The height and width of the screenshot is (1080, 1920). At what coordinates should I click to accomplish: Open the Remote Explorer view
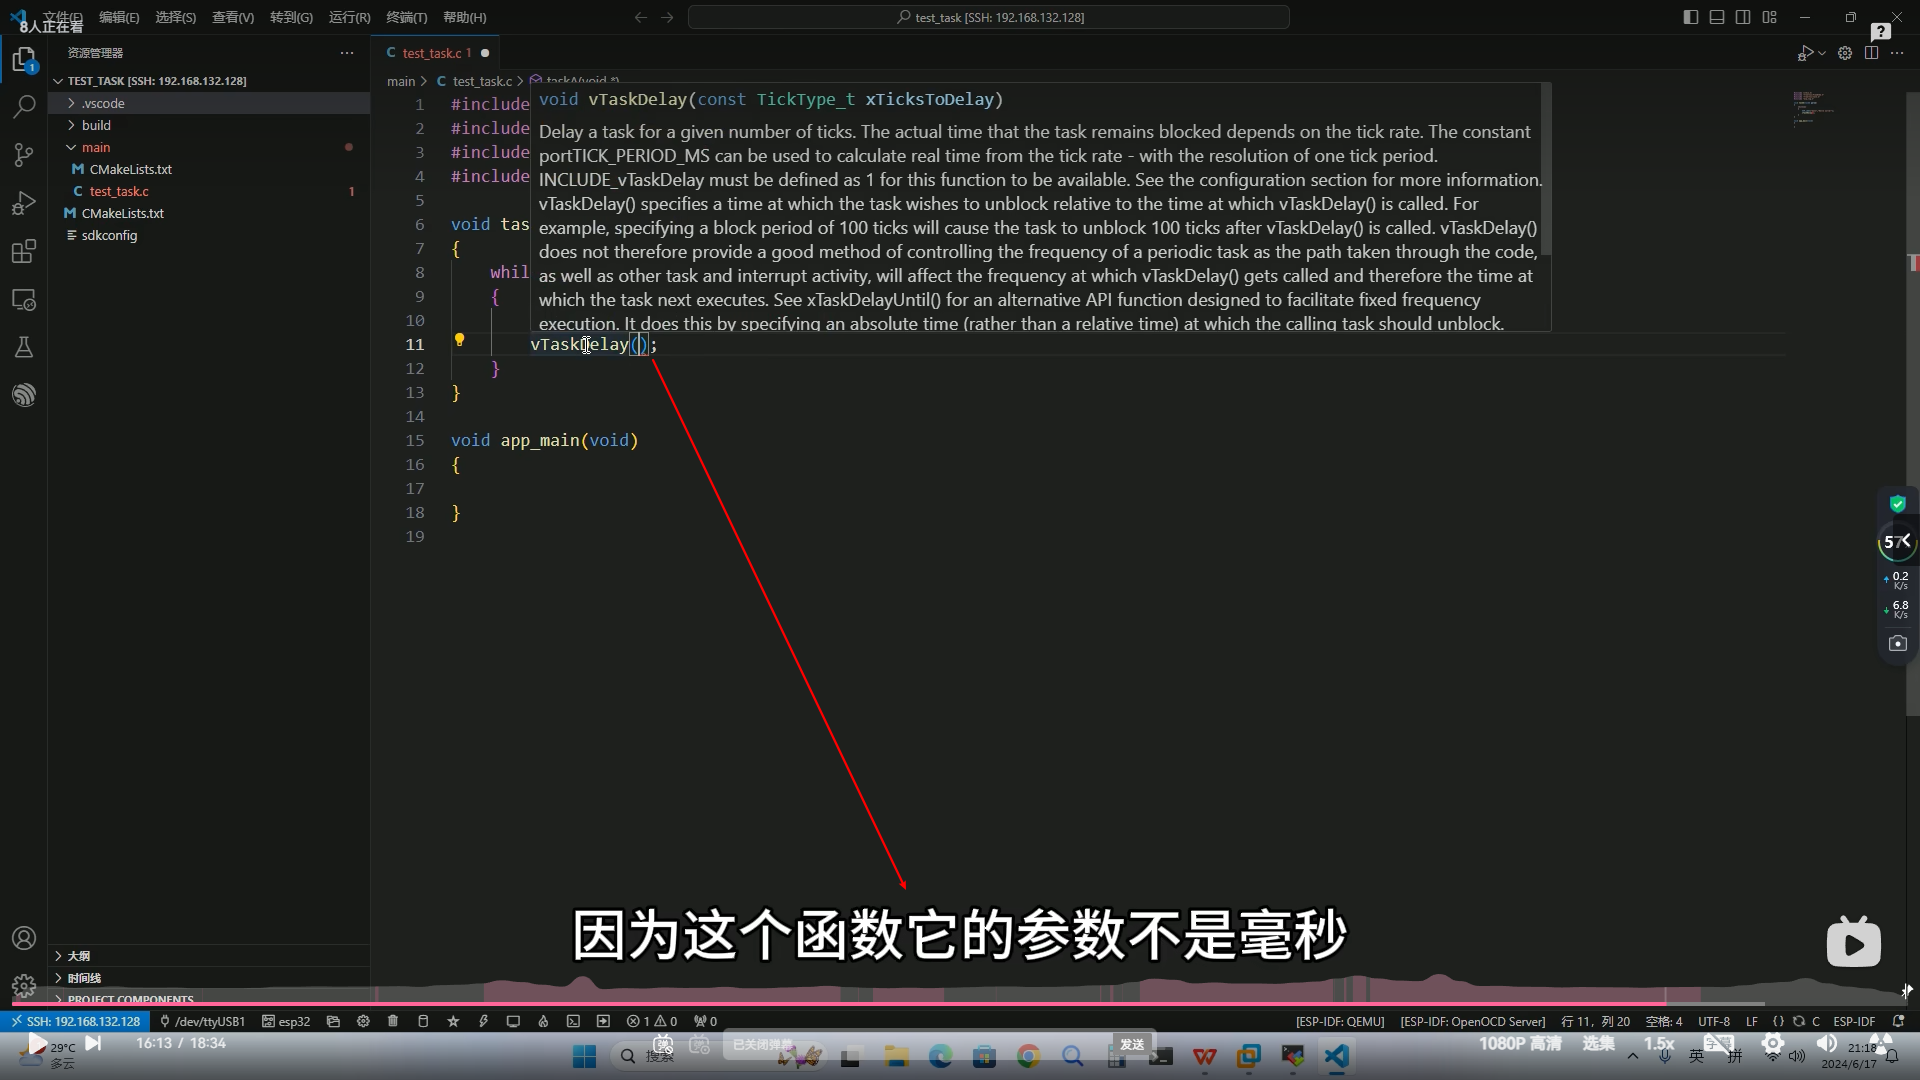coord(24,300)
